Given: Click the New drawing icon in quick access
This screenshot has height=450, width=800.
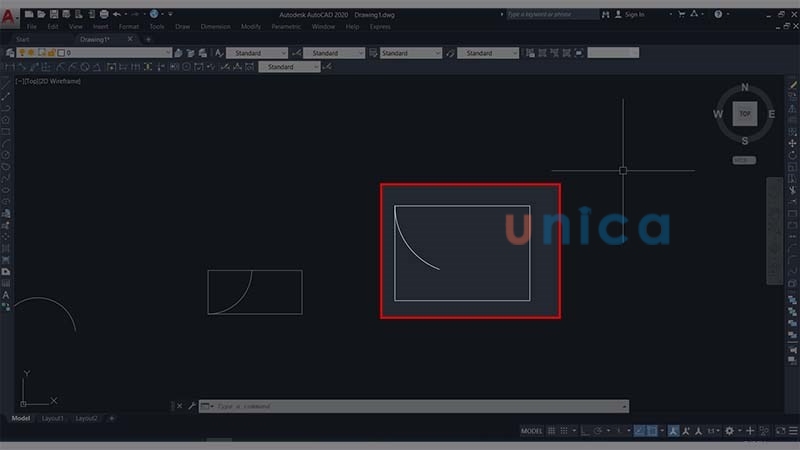Looking at the screenshot, I should [29, 14].
